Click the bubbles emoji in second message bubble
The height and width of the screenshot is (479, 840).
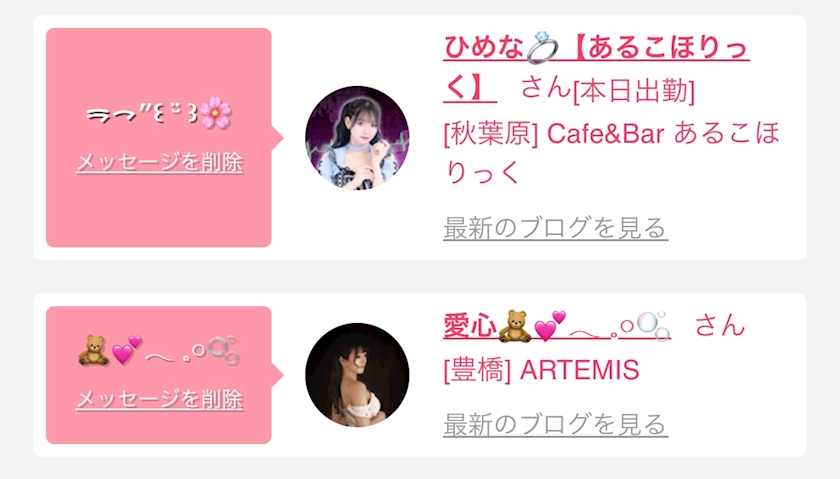pyautogui.click(x=223, y=350)
